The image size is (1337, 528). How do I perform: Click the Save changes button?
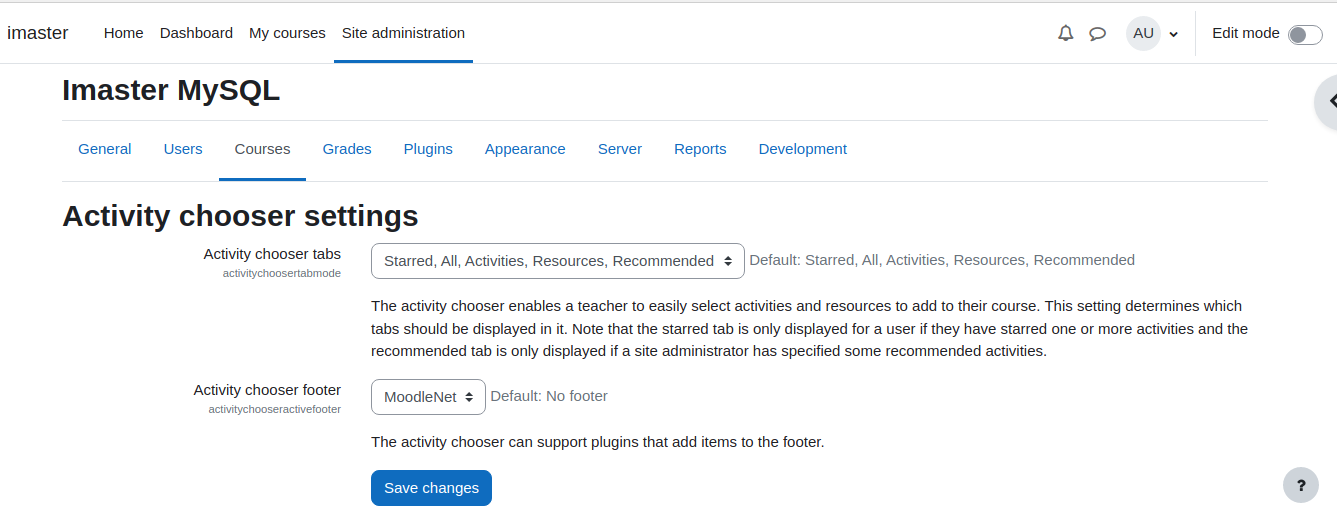[x=431, y=488]
